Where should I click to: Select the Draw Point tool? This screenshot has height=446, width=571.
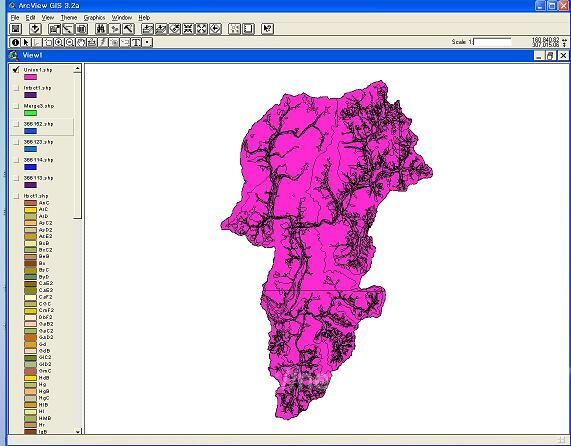(147, 42)
